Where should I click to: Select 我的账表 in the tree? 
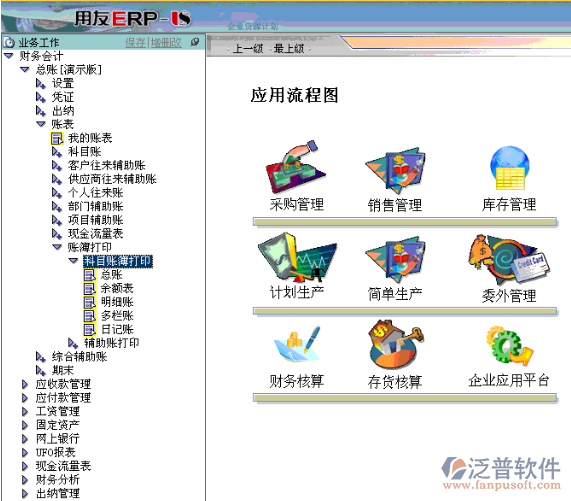coord(90,138)
